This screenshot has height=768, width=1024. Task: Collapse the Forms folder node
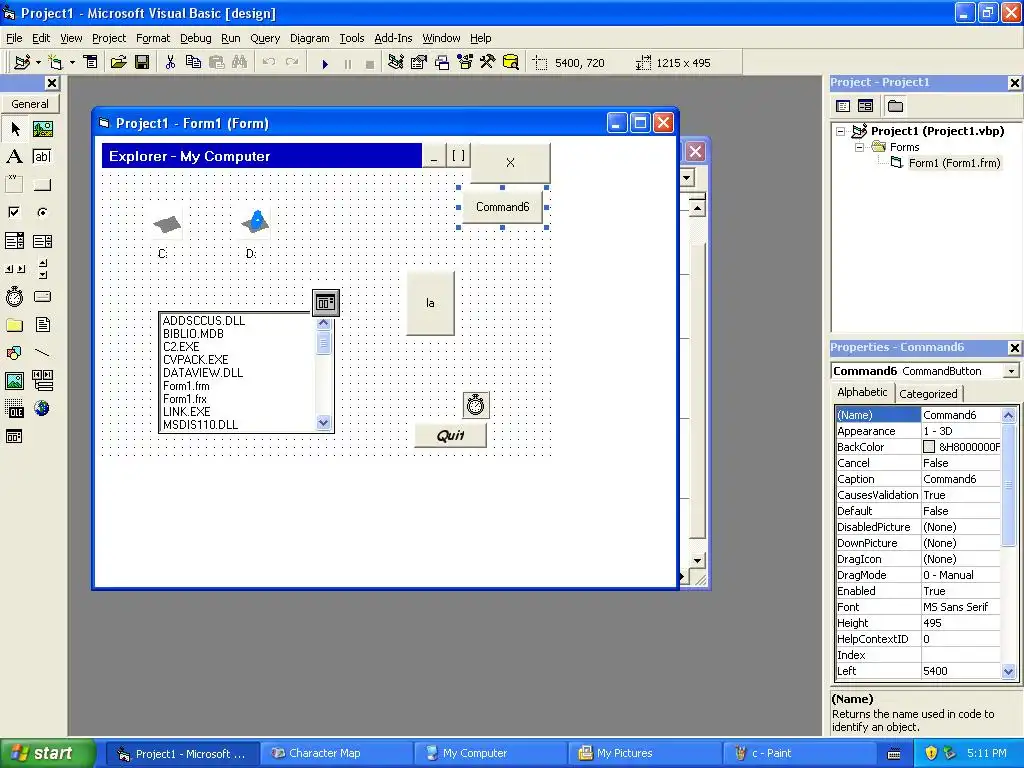[859, 147]
